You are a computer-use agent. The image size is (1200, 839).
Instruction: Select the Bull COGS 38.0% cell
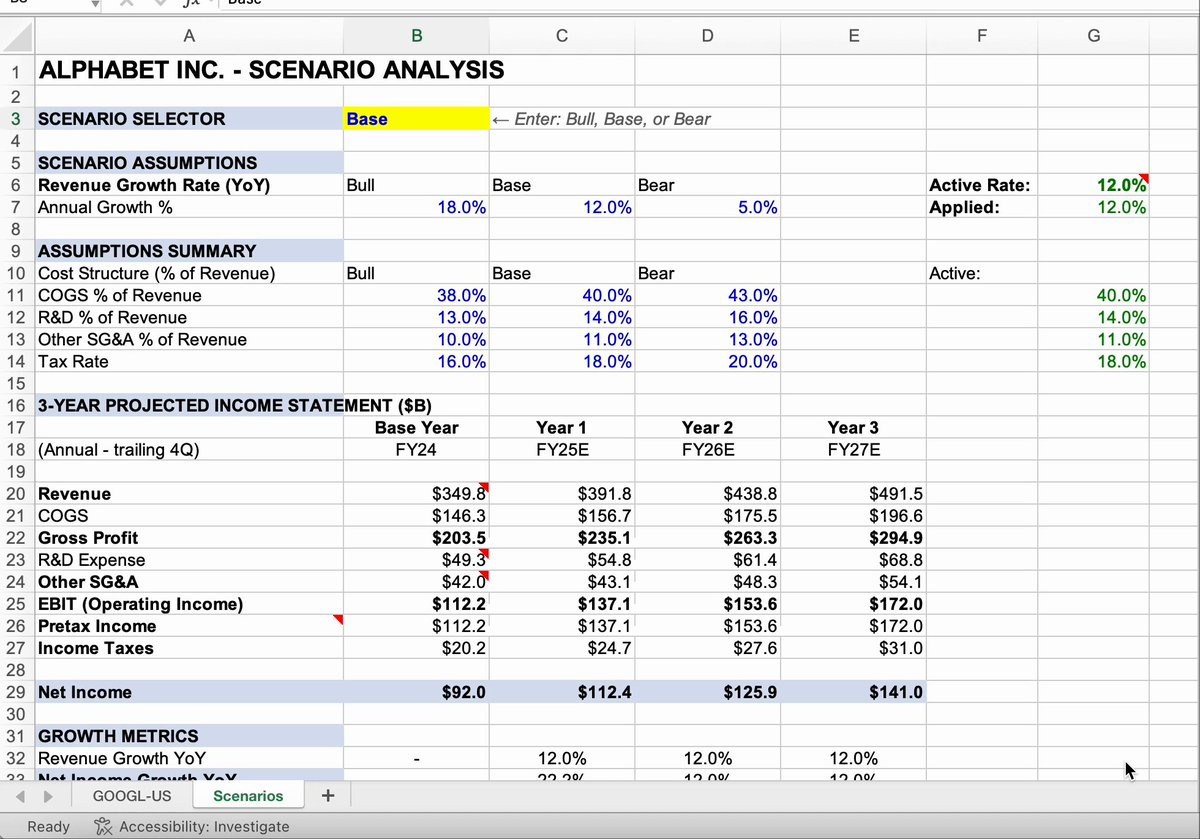coord(416,295)
